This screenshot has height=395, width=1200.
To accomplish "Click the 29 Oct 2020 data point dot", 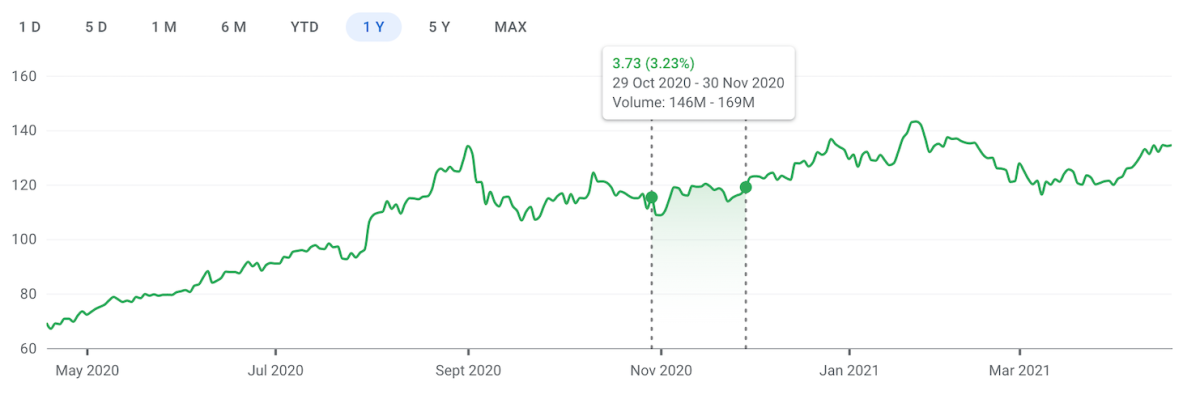I will coord(652,197).
